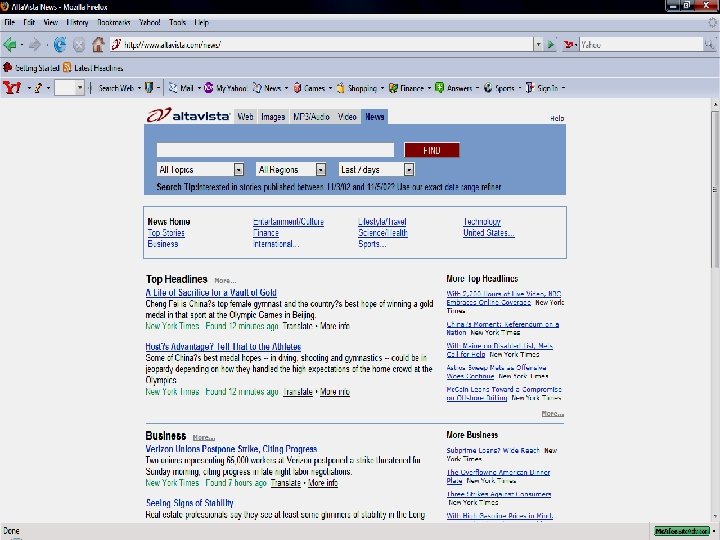Open 'A Life of Sacrifice for a Vault of Gold'

point(211,292)
